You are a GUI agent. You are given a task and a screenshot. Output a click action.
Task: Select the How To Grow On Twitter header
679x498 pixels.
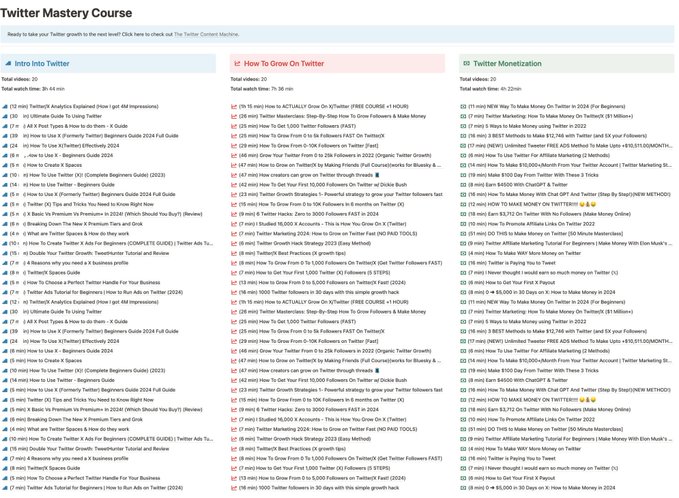click(x=337, y=64)
